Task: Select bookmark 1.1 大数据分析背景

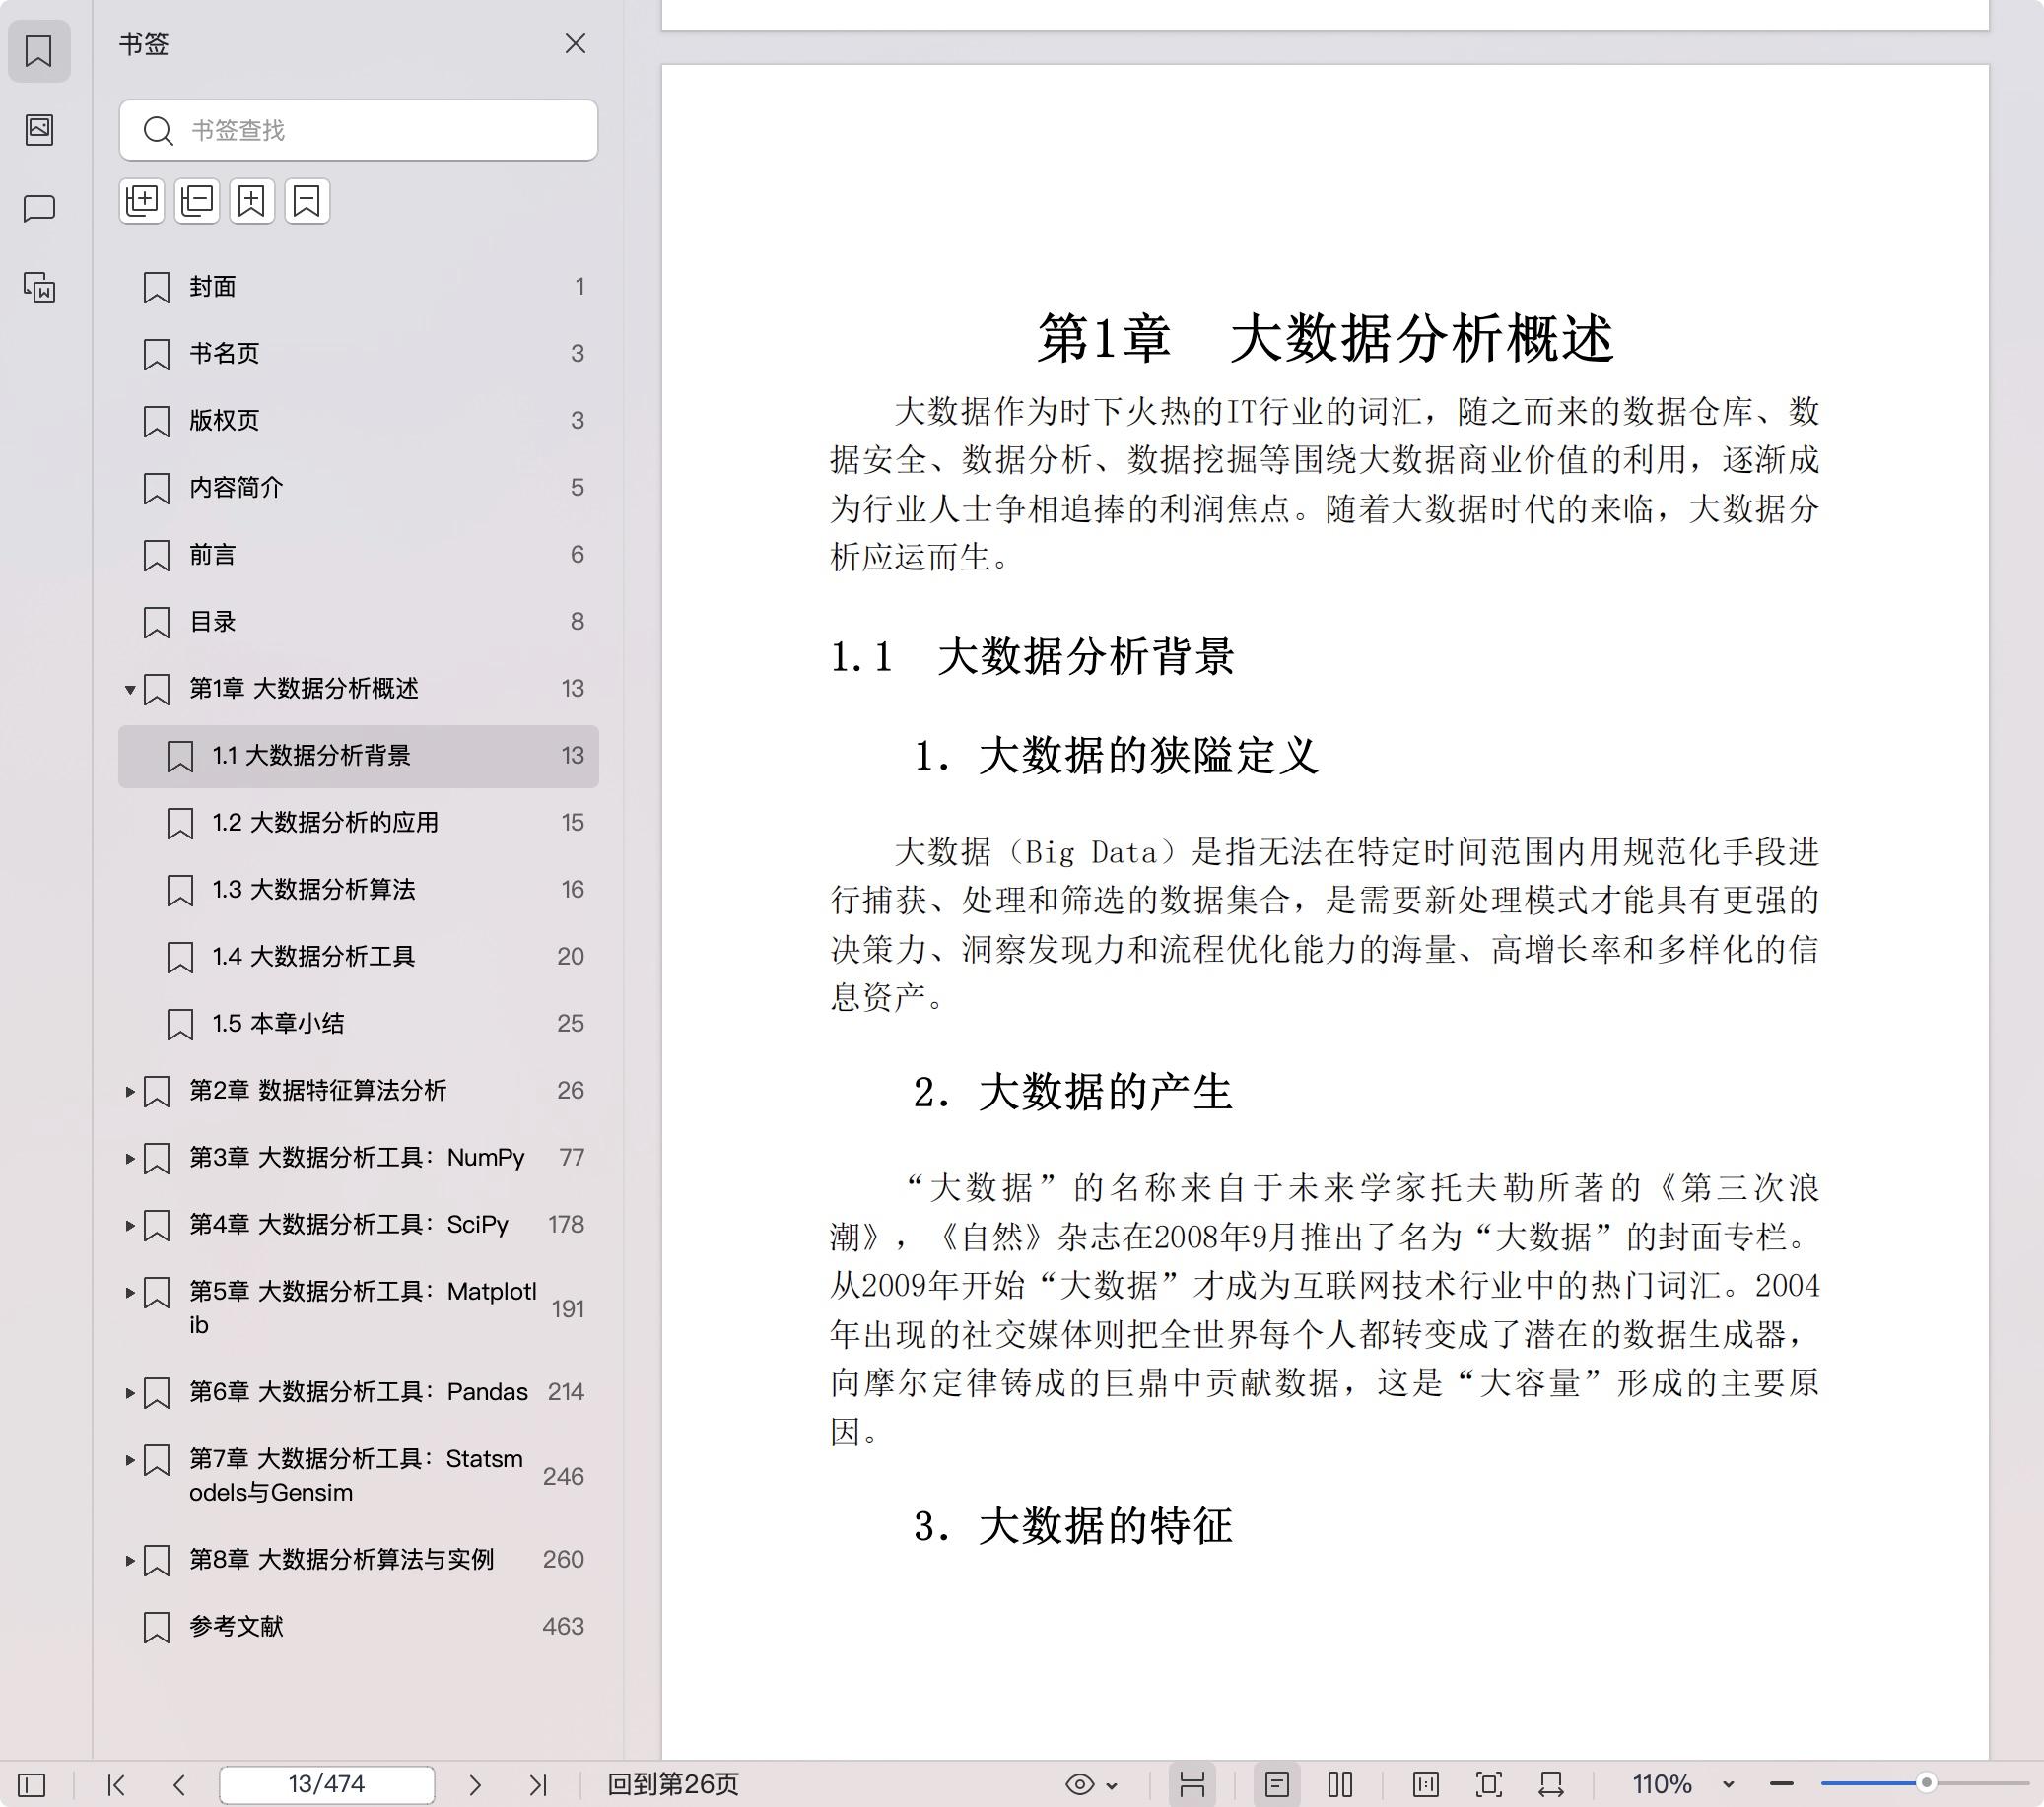Action: (358, 756)
